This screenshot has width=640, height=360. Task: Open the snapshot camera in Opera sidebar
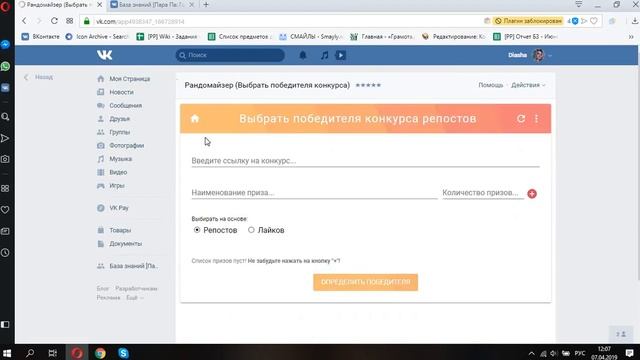click(5, 159)
